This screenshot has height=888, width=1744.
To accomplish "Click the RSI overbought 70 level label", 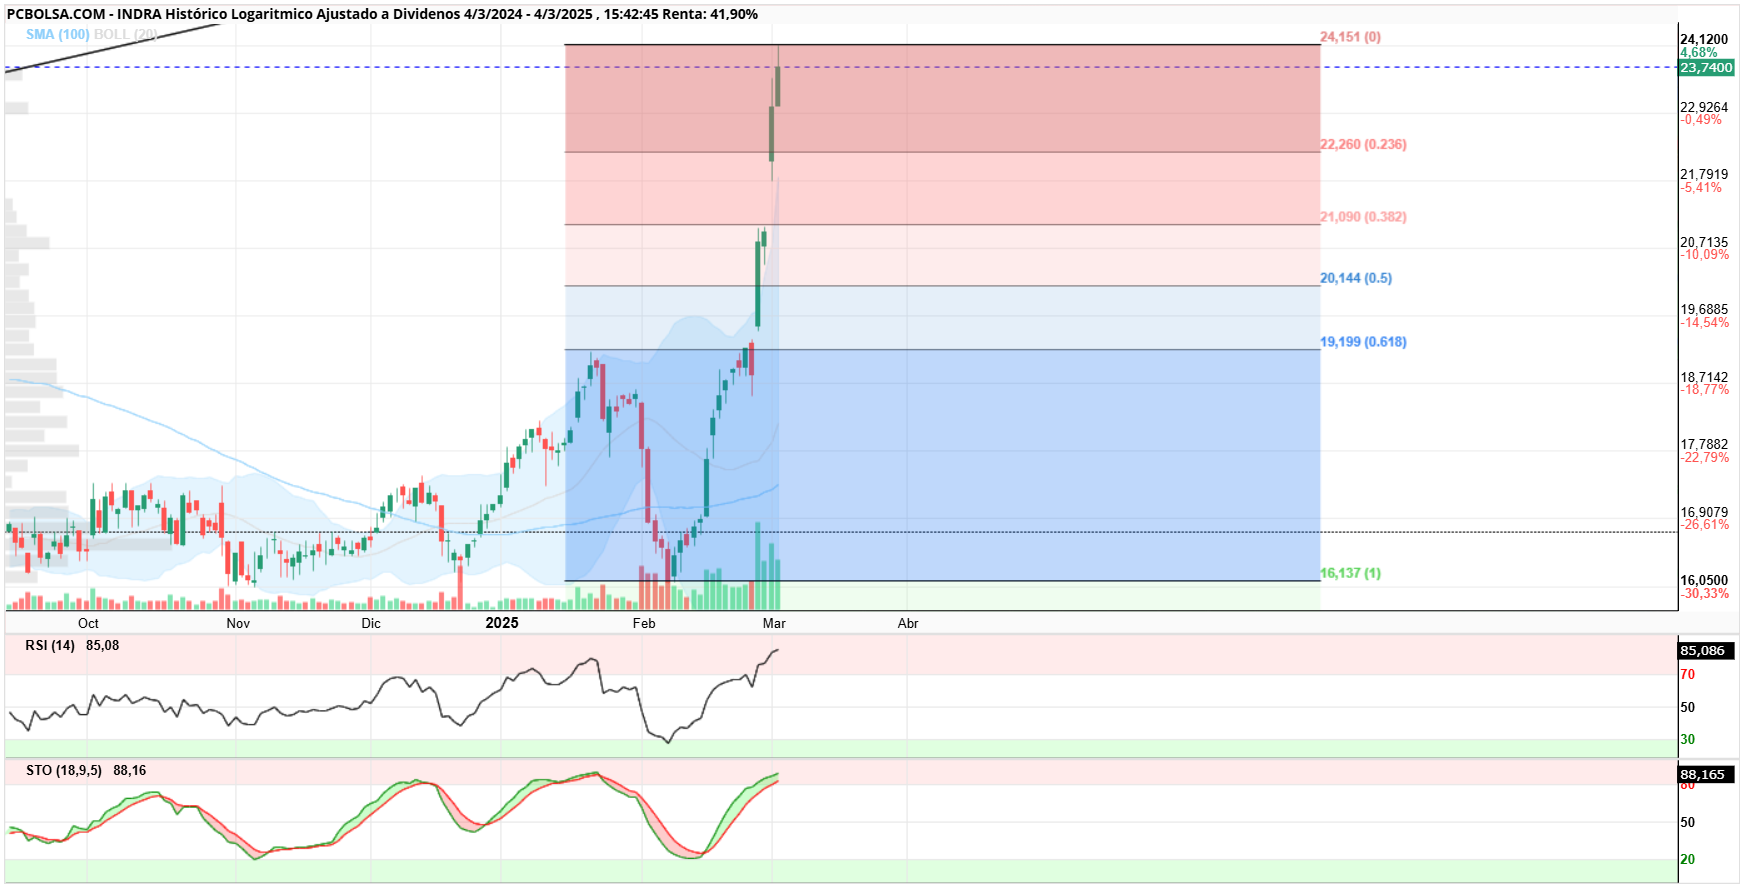I will click(1687, 674).
